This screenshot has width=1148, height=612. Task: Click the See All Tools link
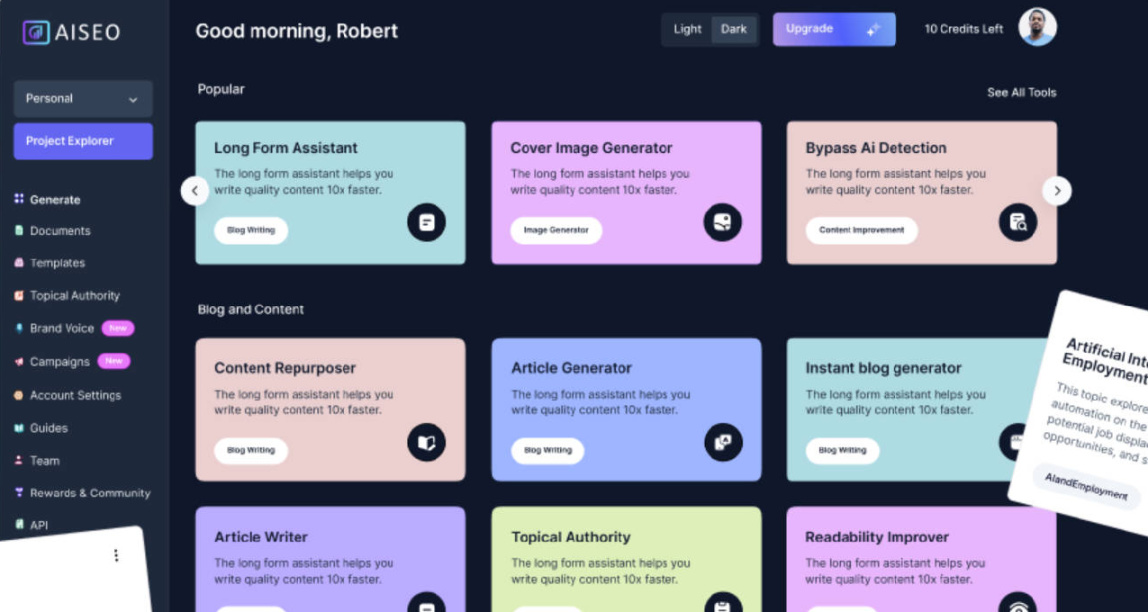coord(1021,93)
